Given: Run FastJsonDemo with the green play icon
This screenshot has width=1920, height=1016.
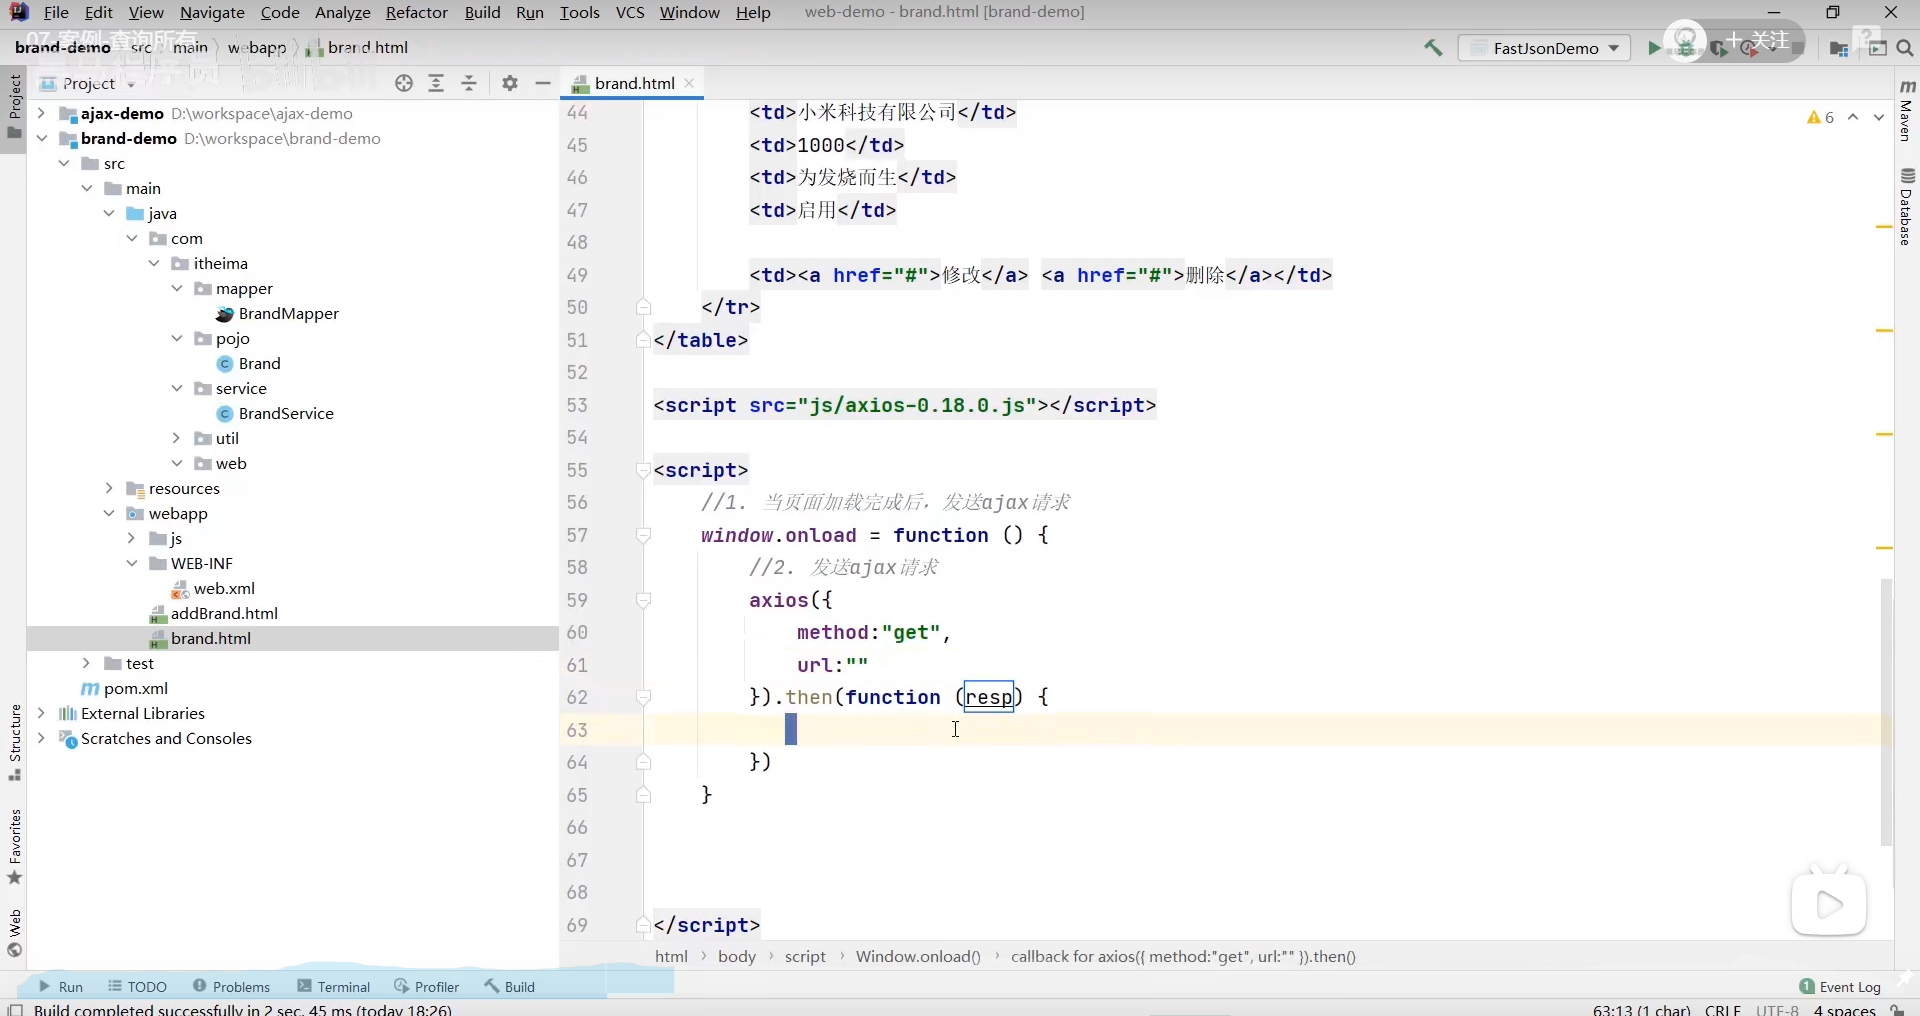Looking at the screenshot, I should (1654, 48).
